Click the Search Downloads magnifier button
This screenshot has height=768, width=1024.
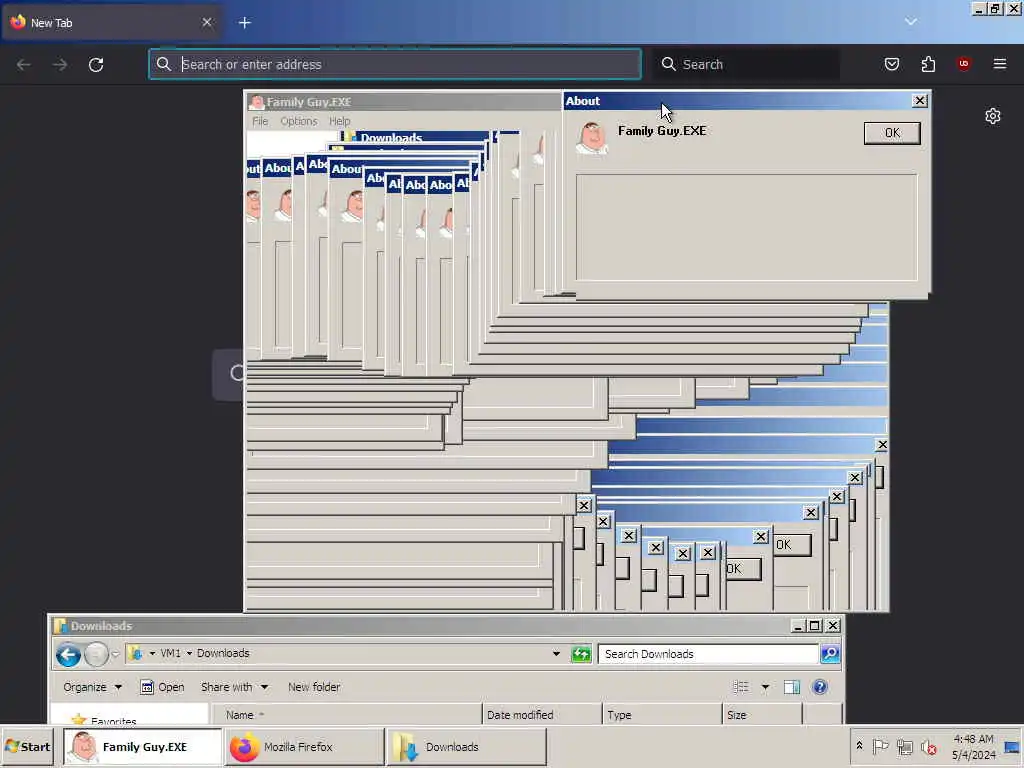tap(830, 654)
